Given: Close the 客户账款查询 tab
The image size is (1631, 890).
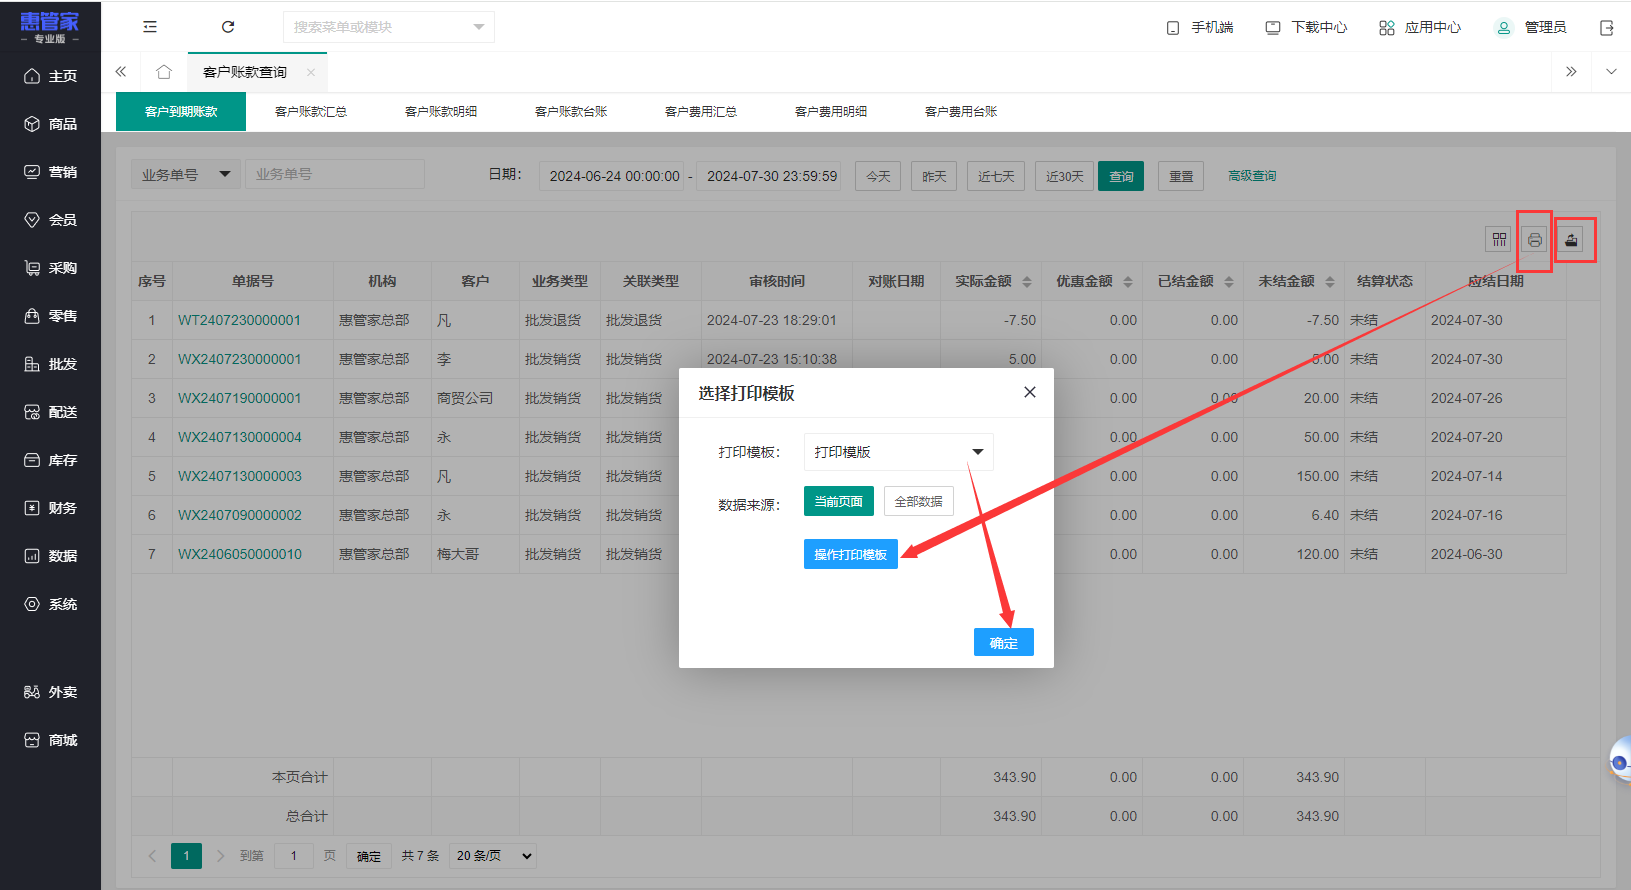Looking at the screenshot, I should pos(311,72).
